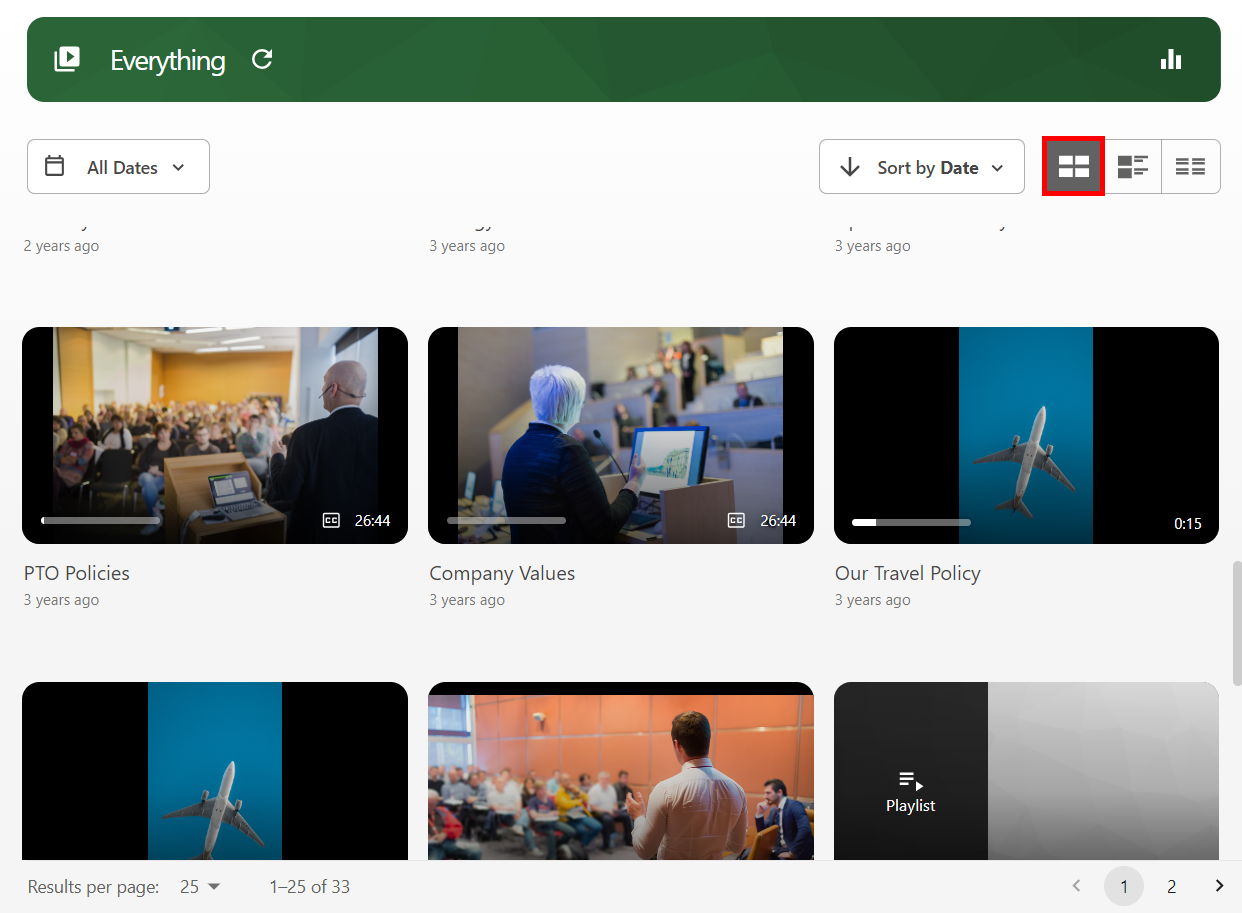This screenshot has height=913, width=1242.
Task: Open the analytics bar chart icon
Action: [x=1171, y=60]
